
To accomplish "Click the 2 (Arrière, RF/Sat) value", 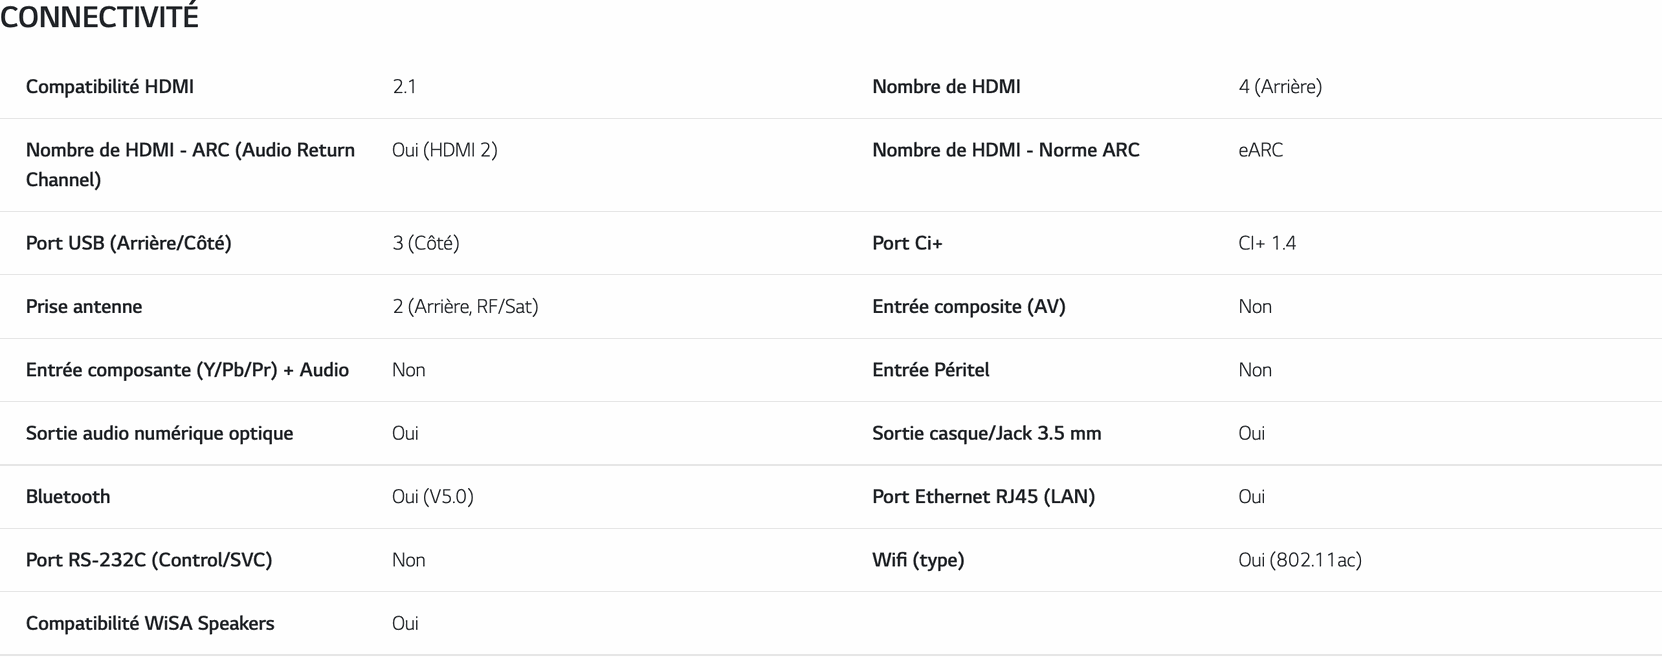I will [465, 307].
